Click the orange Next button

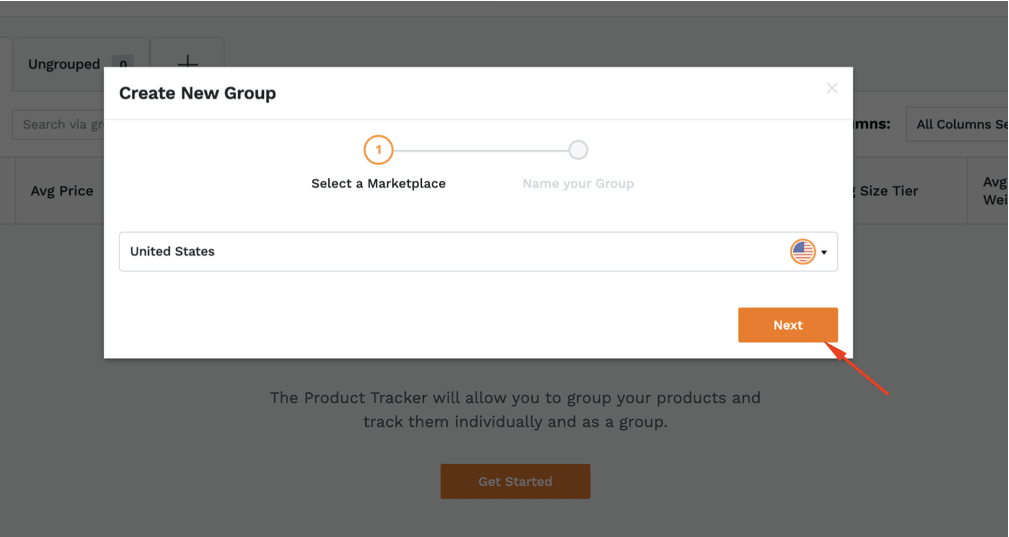[788, 325]
